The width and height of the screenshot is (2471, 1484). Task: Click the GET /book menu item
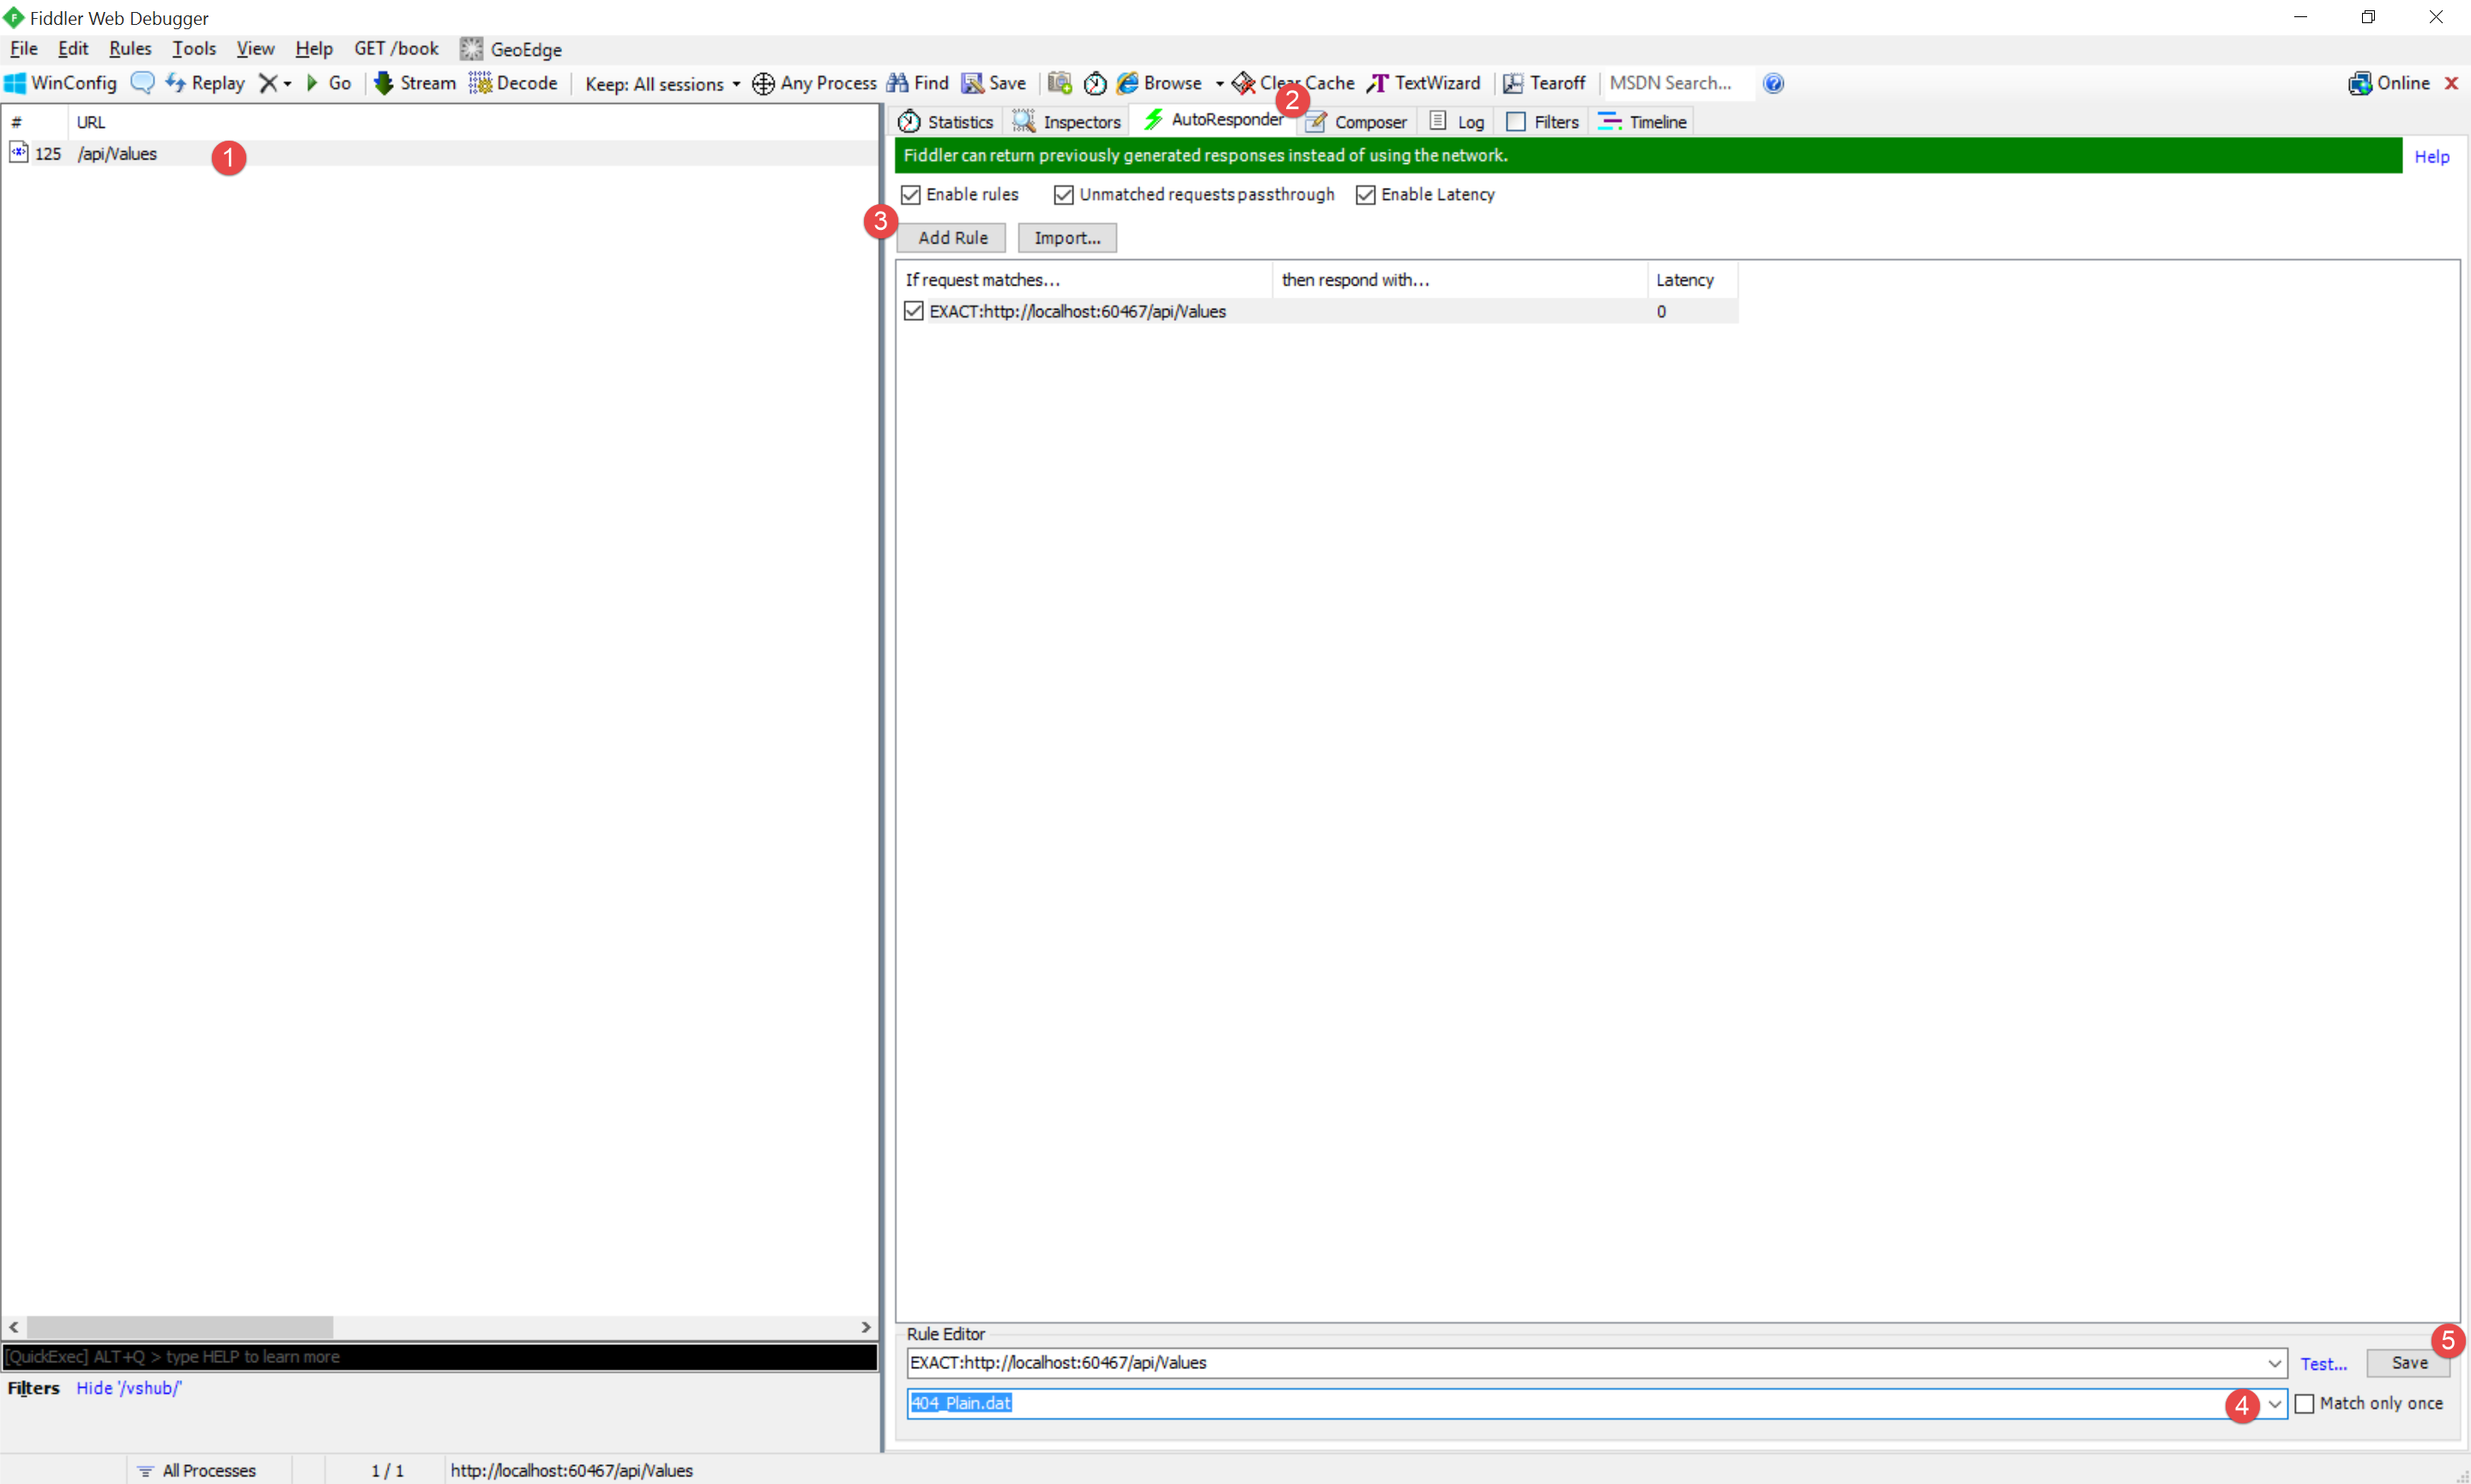click(396, 48)
